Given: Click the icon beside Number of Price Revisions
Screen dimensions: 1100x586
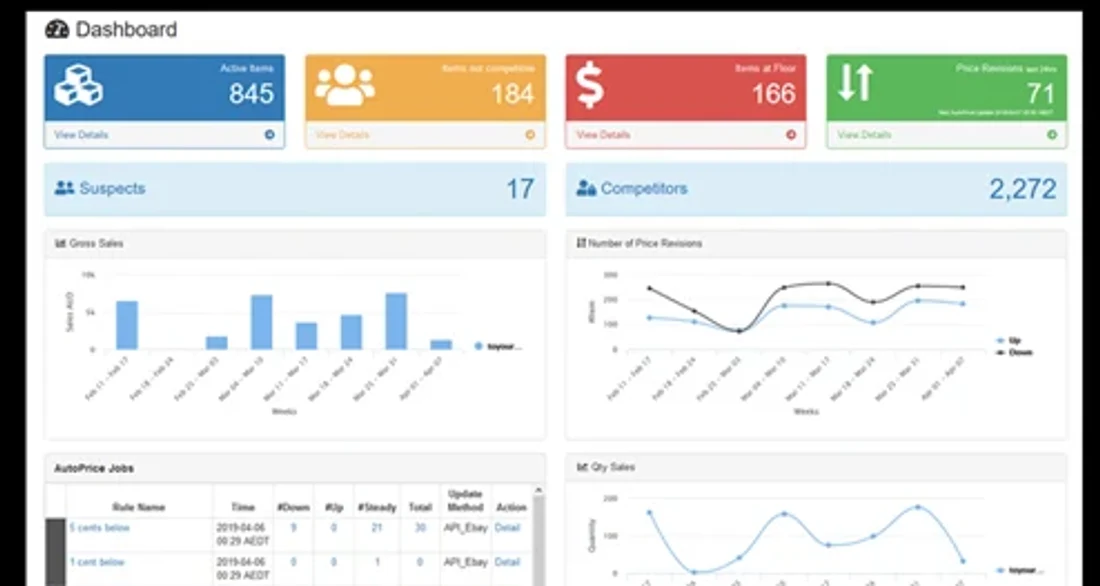Looking at the screenshot, I should click(581, 244).
